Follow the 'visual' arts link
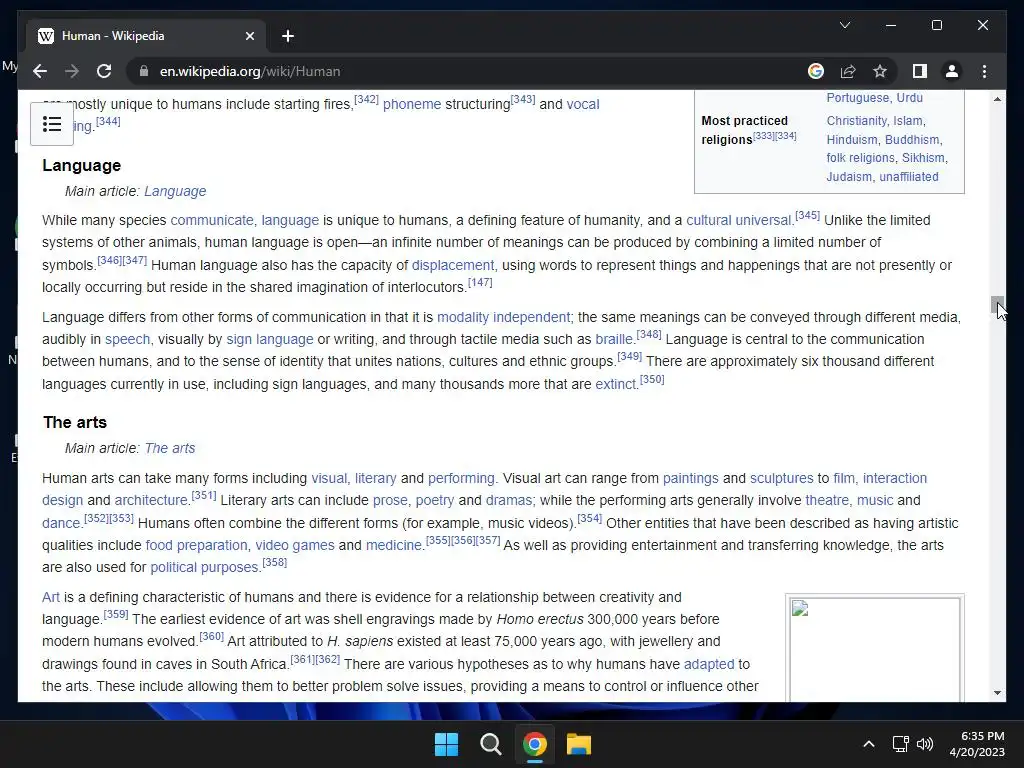This screenshot has height=768, width=1024. (329, 479)
